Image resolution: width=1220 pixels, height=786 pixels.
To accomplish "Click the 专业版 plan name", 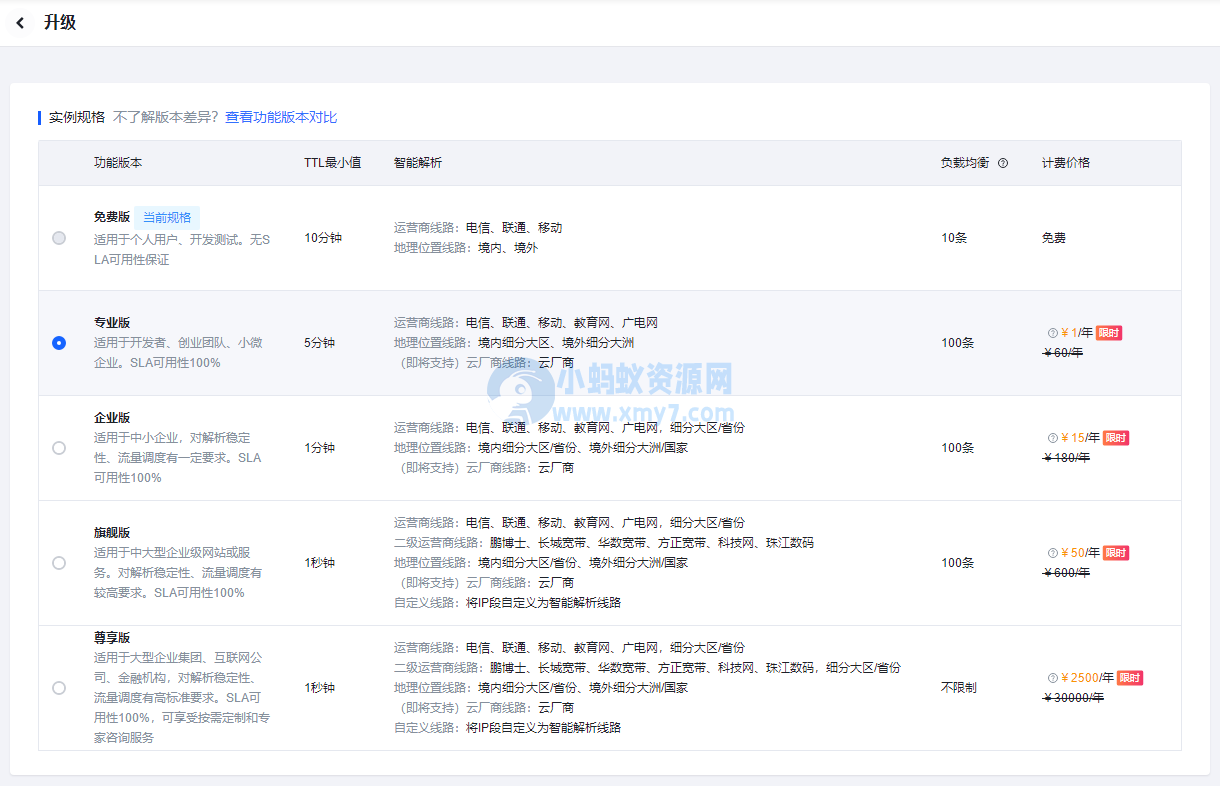I will (x=112, y=323).
